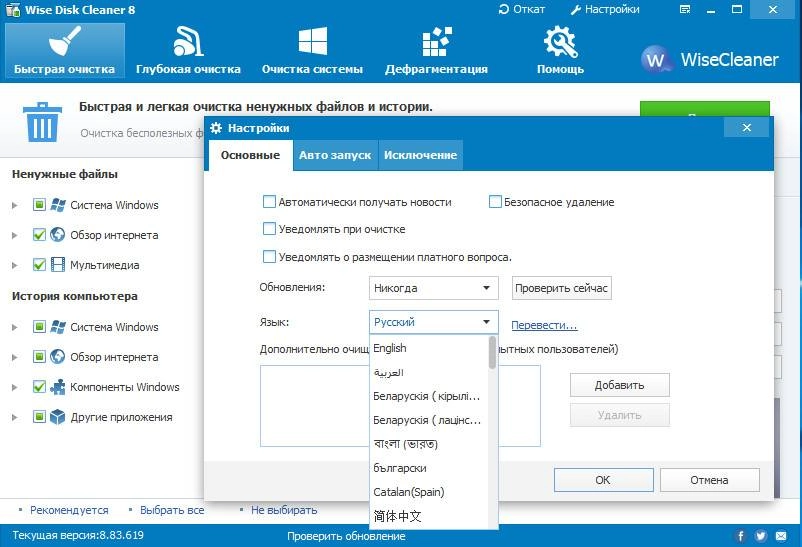Toggle Уведомлять при очистке checkbox
This screenshot has height=547, width=802.
point(269,229)
